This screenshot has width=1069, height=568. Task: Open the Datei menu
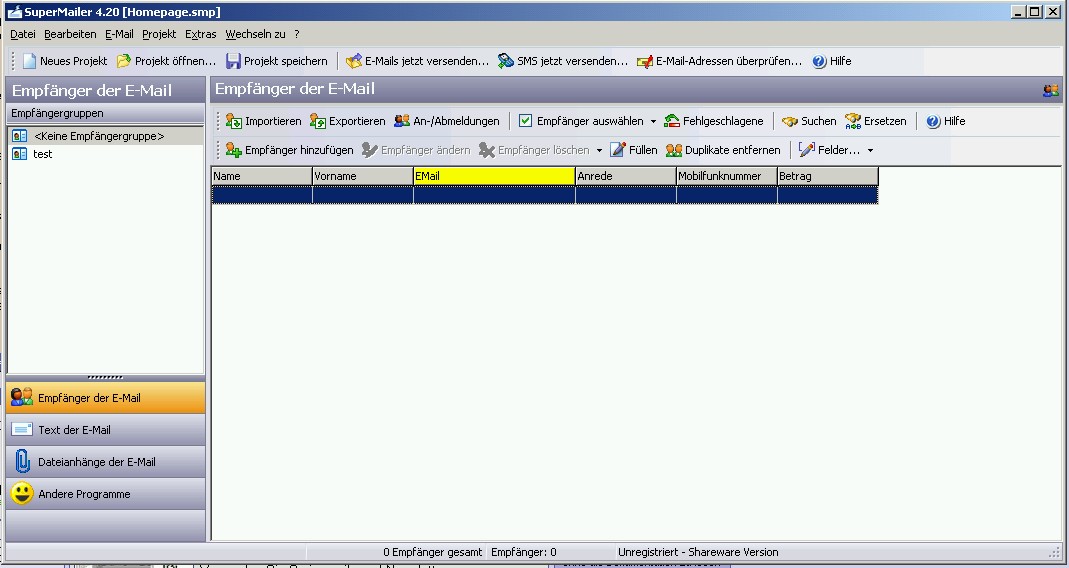[22, 34]
